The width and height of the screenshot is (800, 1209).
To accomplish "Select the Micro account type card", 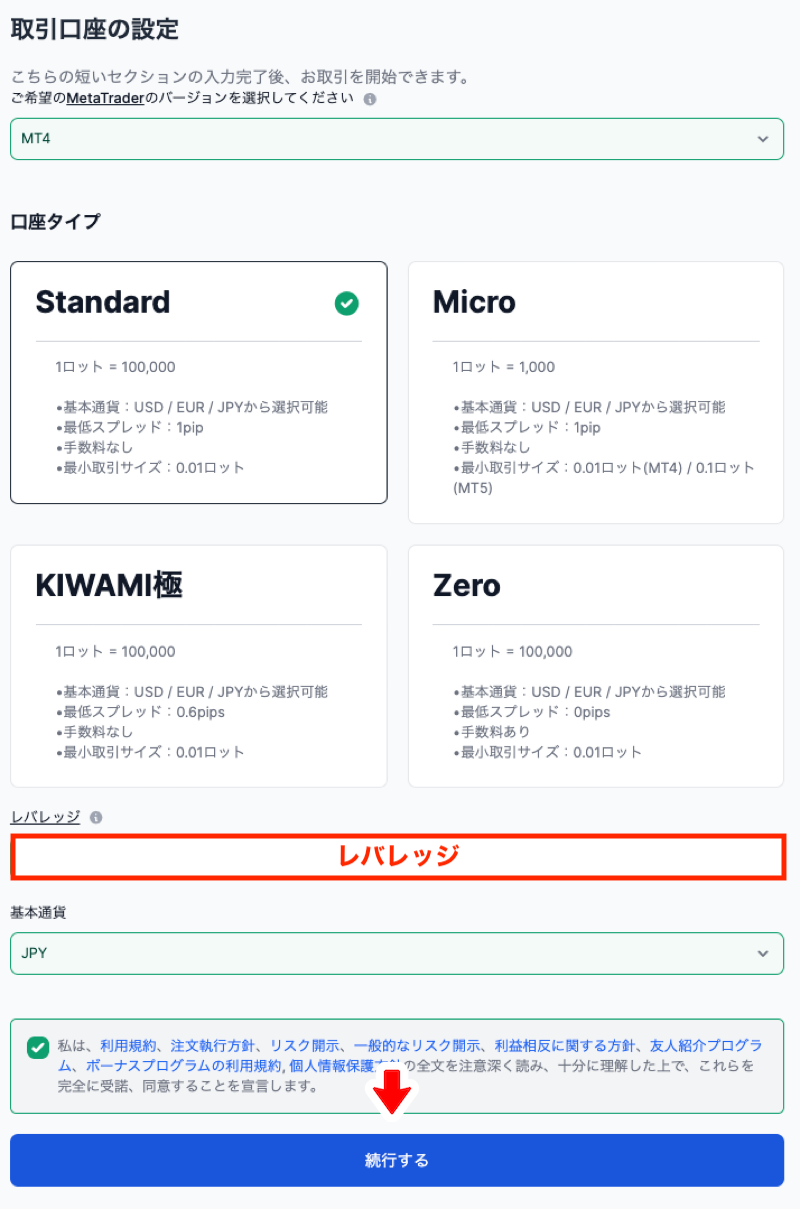I will click(x=596, y=392).
